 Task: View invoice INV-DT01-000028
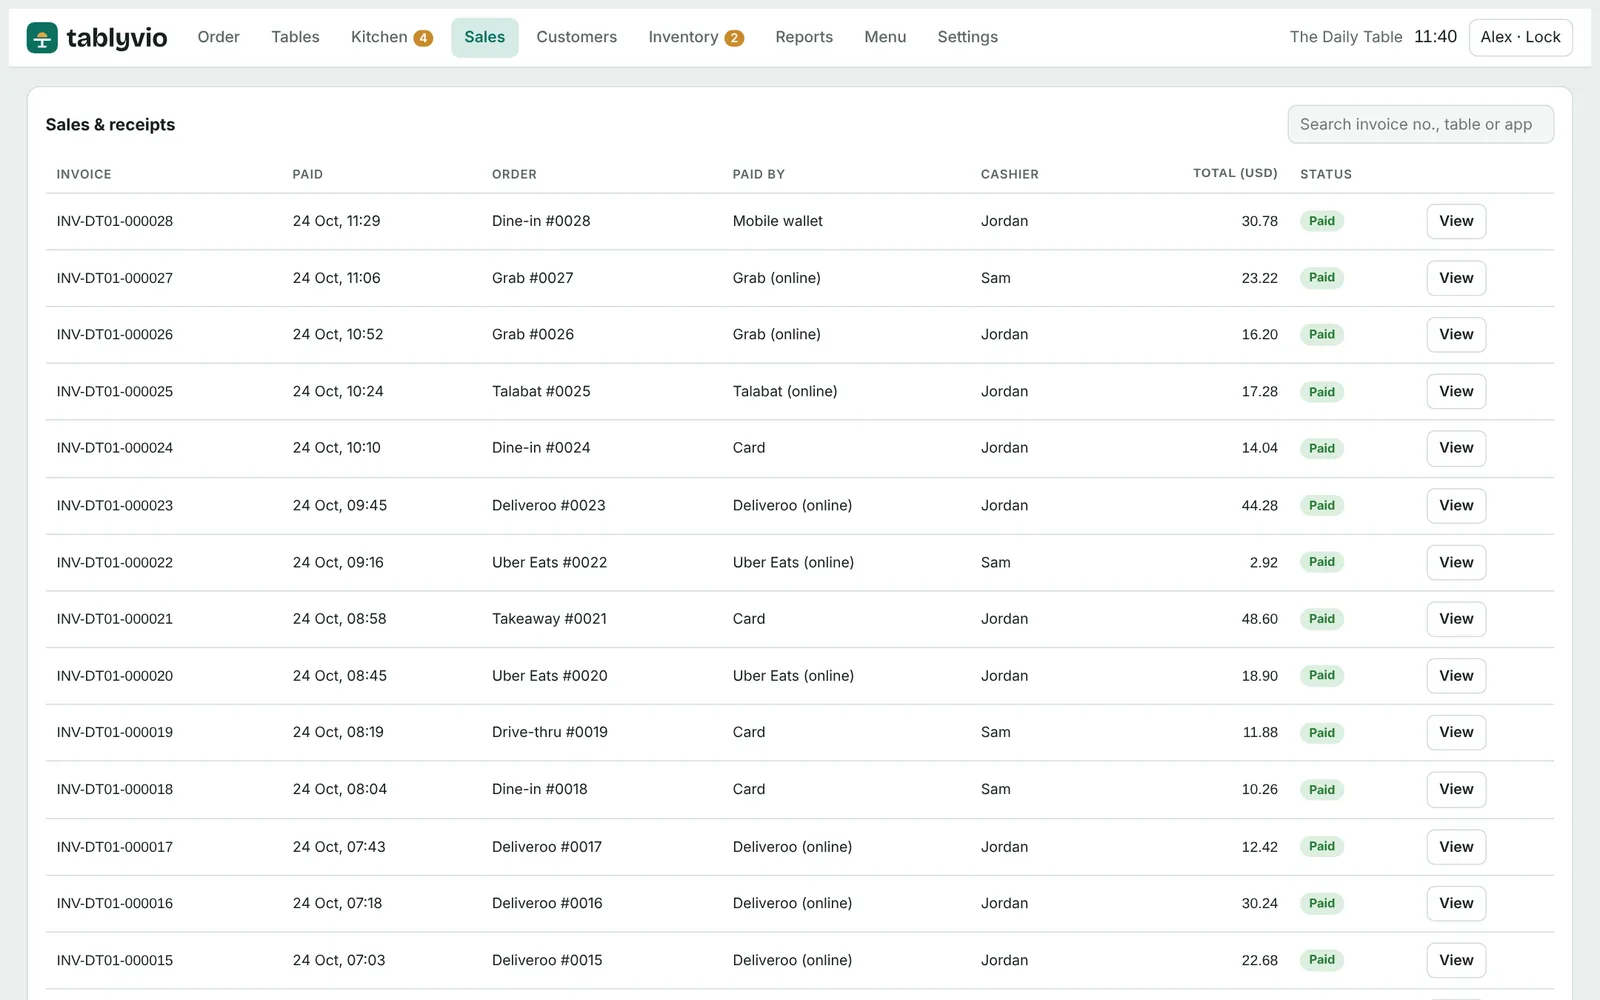coord(1456,221)
